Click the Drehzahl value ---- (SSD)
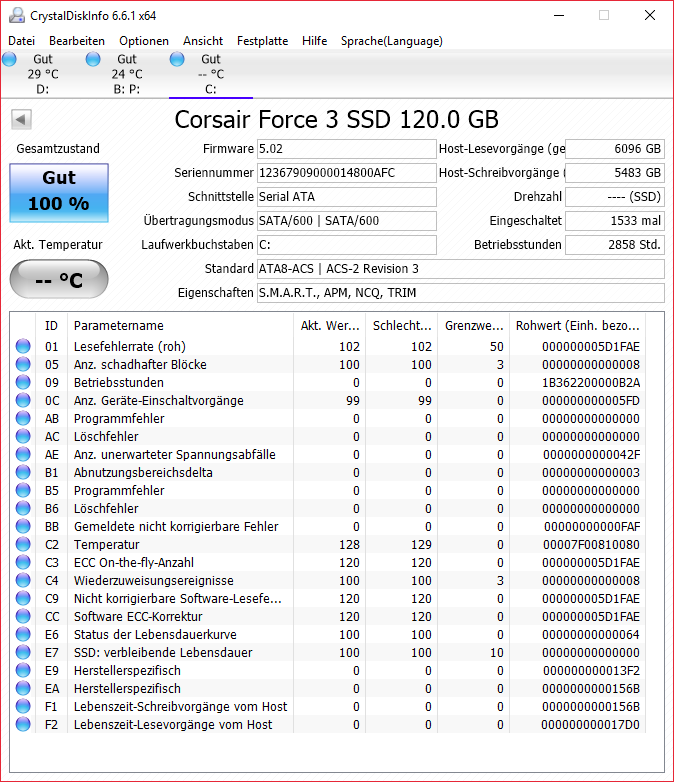 pyautogui.click(x=615, y=196)
